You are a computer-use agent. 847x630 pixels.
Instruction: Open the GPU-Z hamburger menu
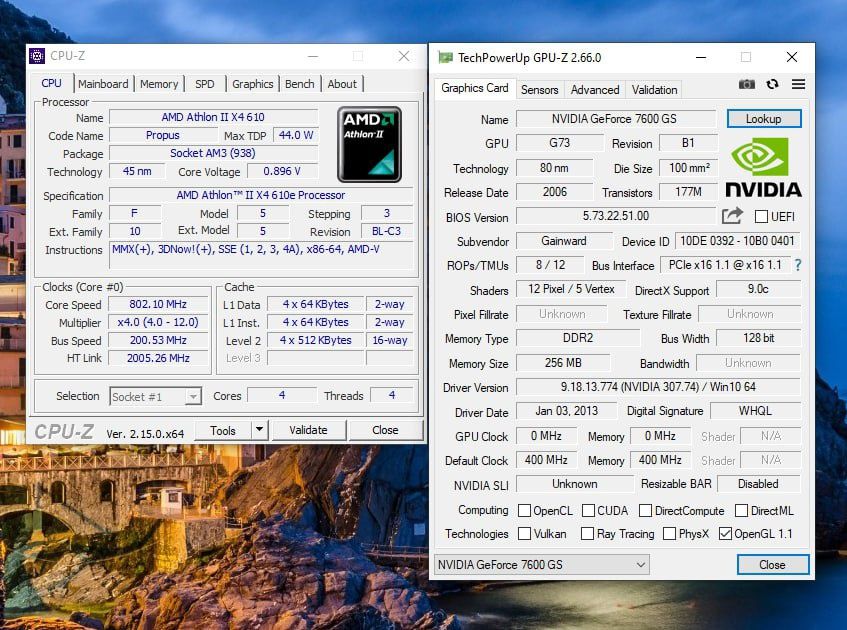coord(798,84)
